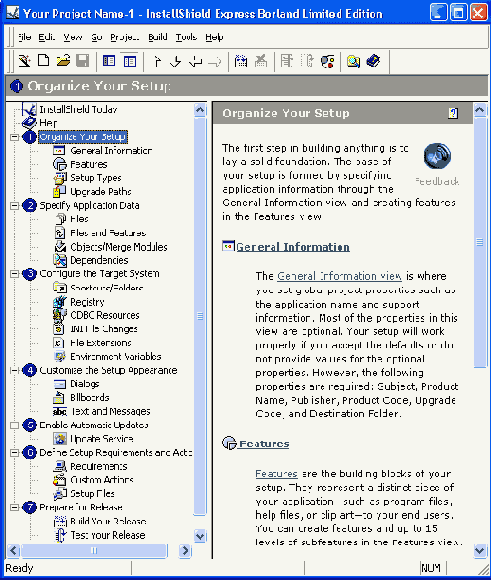Open the Build menu
This screenshot has height=580, width=491.
(x=158, y=37)
